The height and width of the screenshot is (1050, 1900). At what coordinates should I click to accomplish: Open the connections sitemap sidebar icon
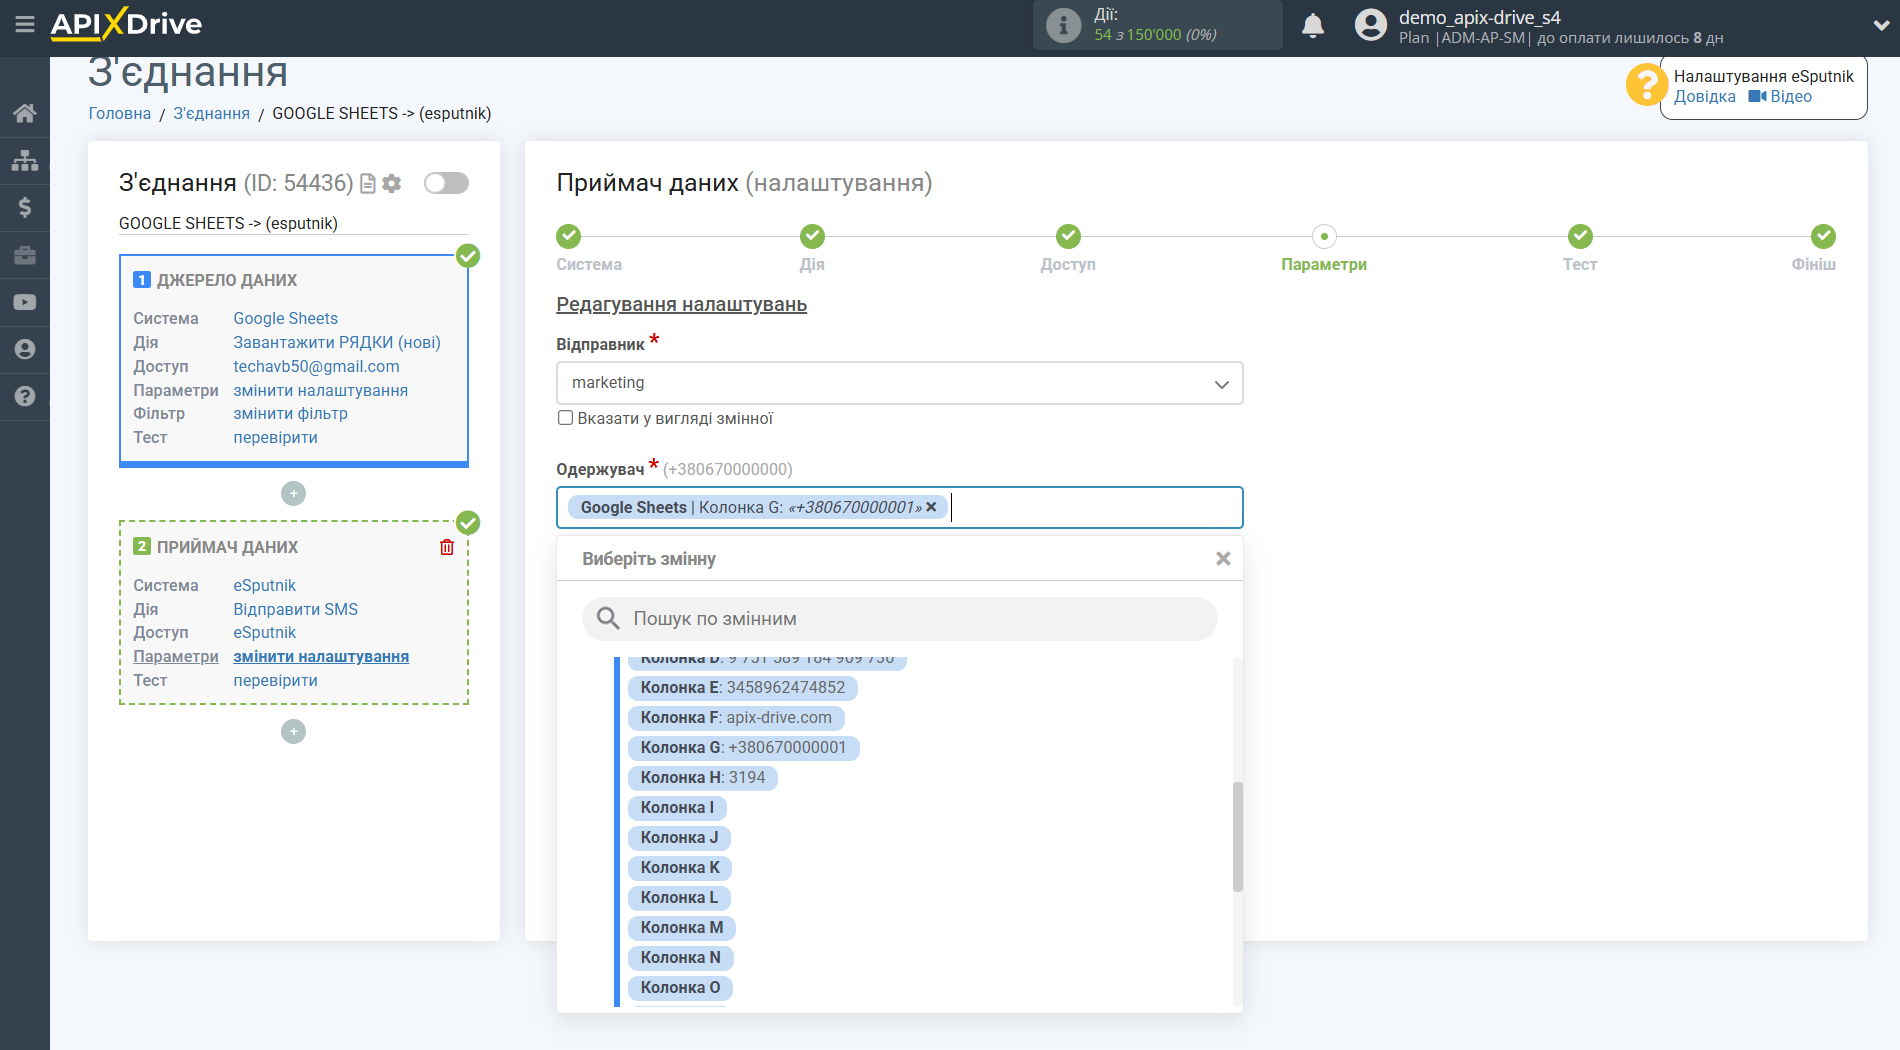tap(25, 160)
